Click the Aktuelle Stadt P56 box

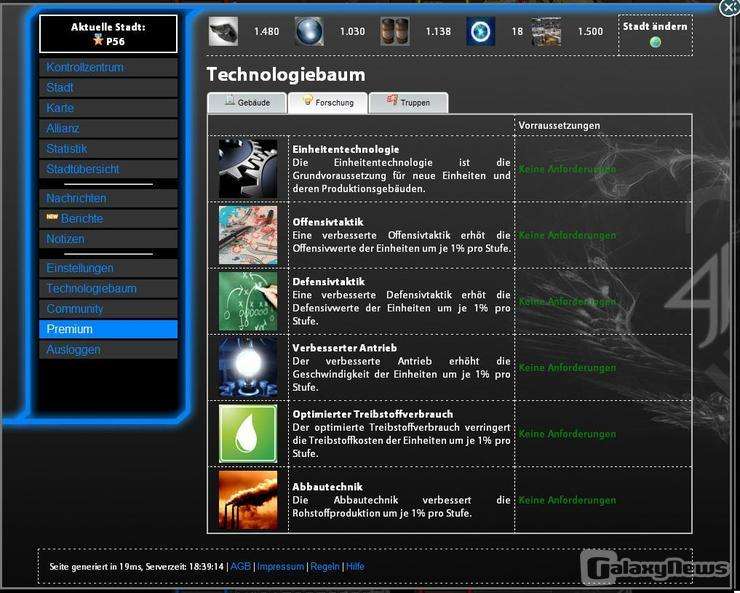[x=109, y=33]
